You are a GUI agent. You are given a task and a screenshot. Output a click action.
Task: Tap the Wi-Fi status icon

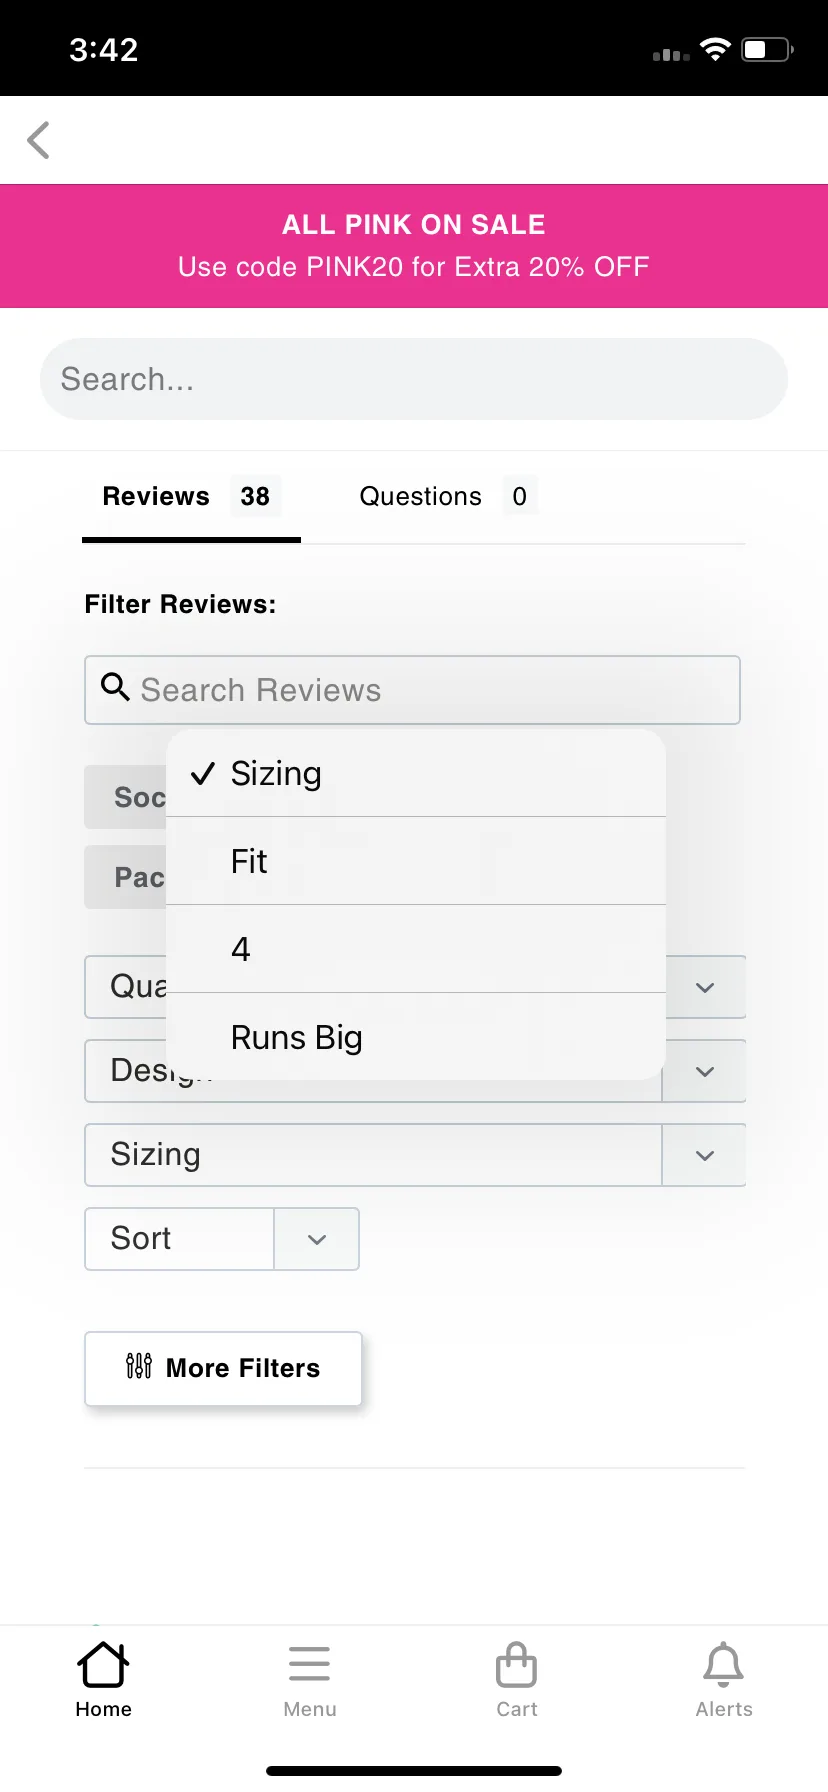pyautogui.click(x=715, y=49)
